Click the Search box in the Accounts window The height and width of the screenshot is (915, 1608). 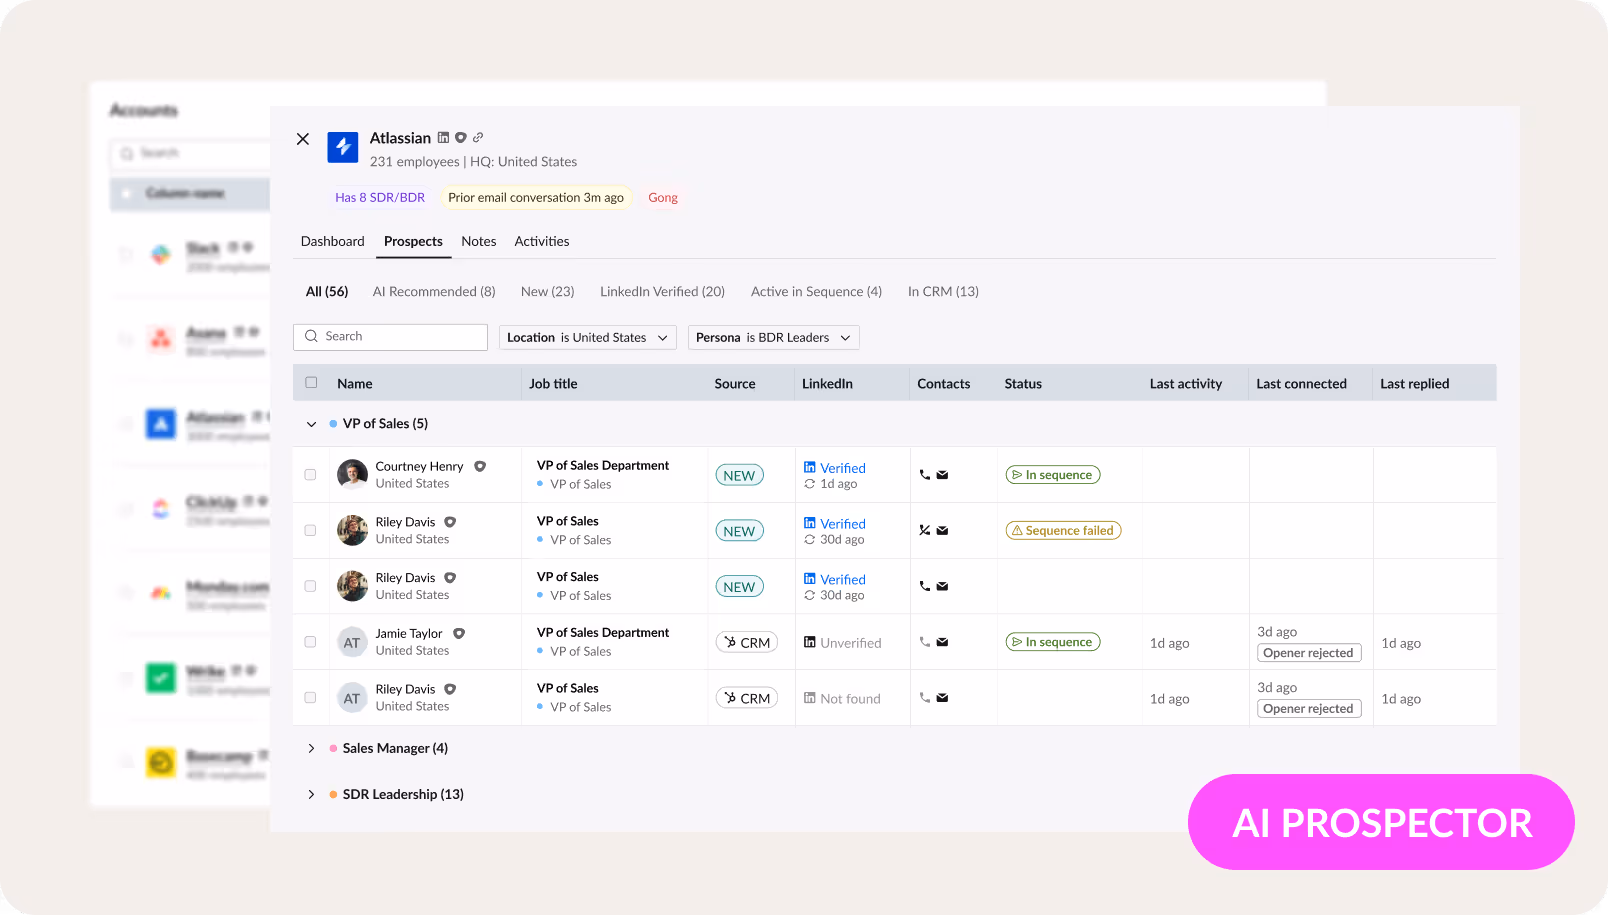click(190, 154)
